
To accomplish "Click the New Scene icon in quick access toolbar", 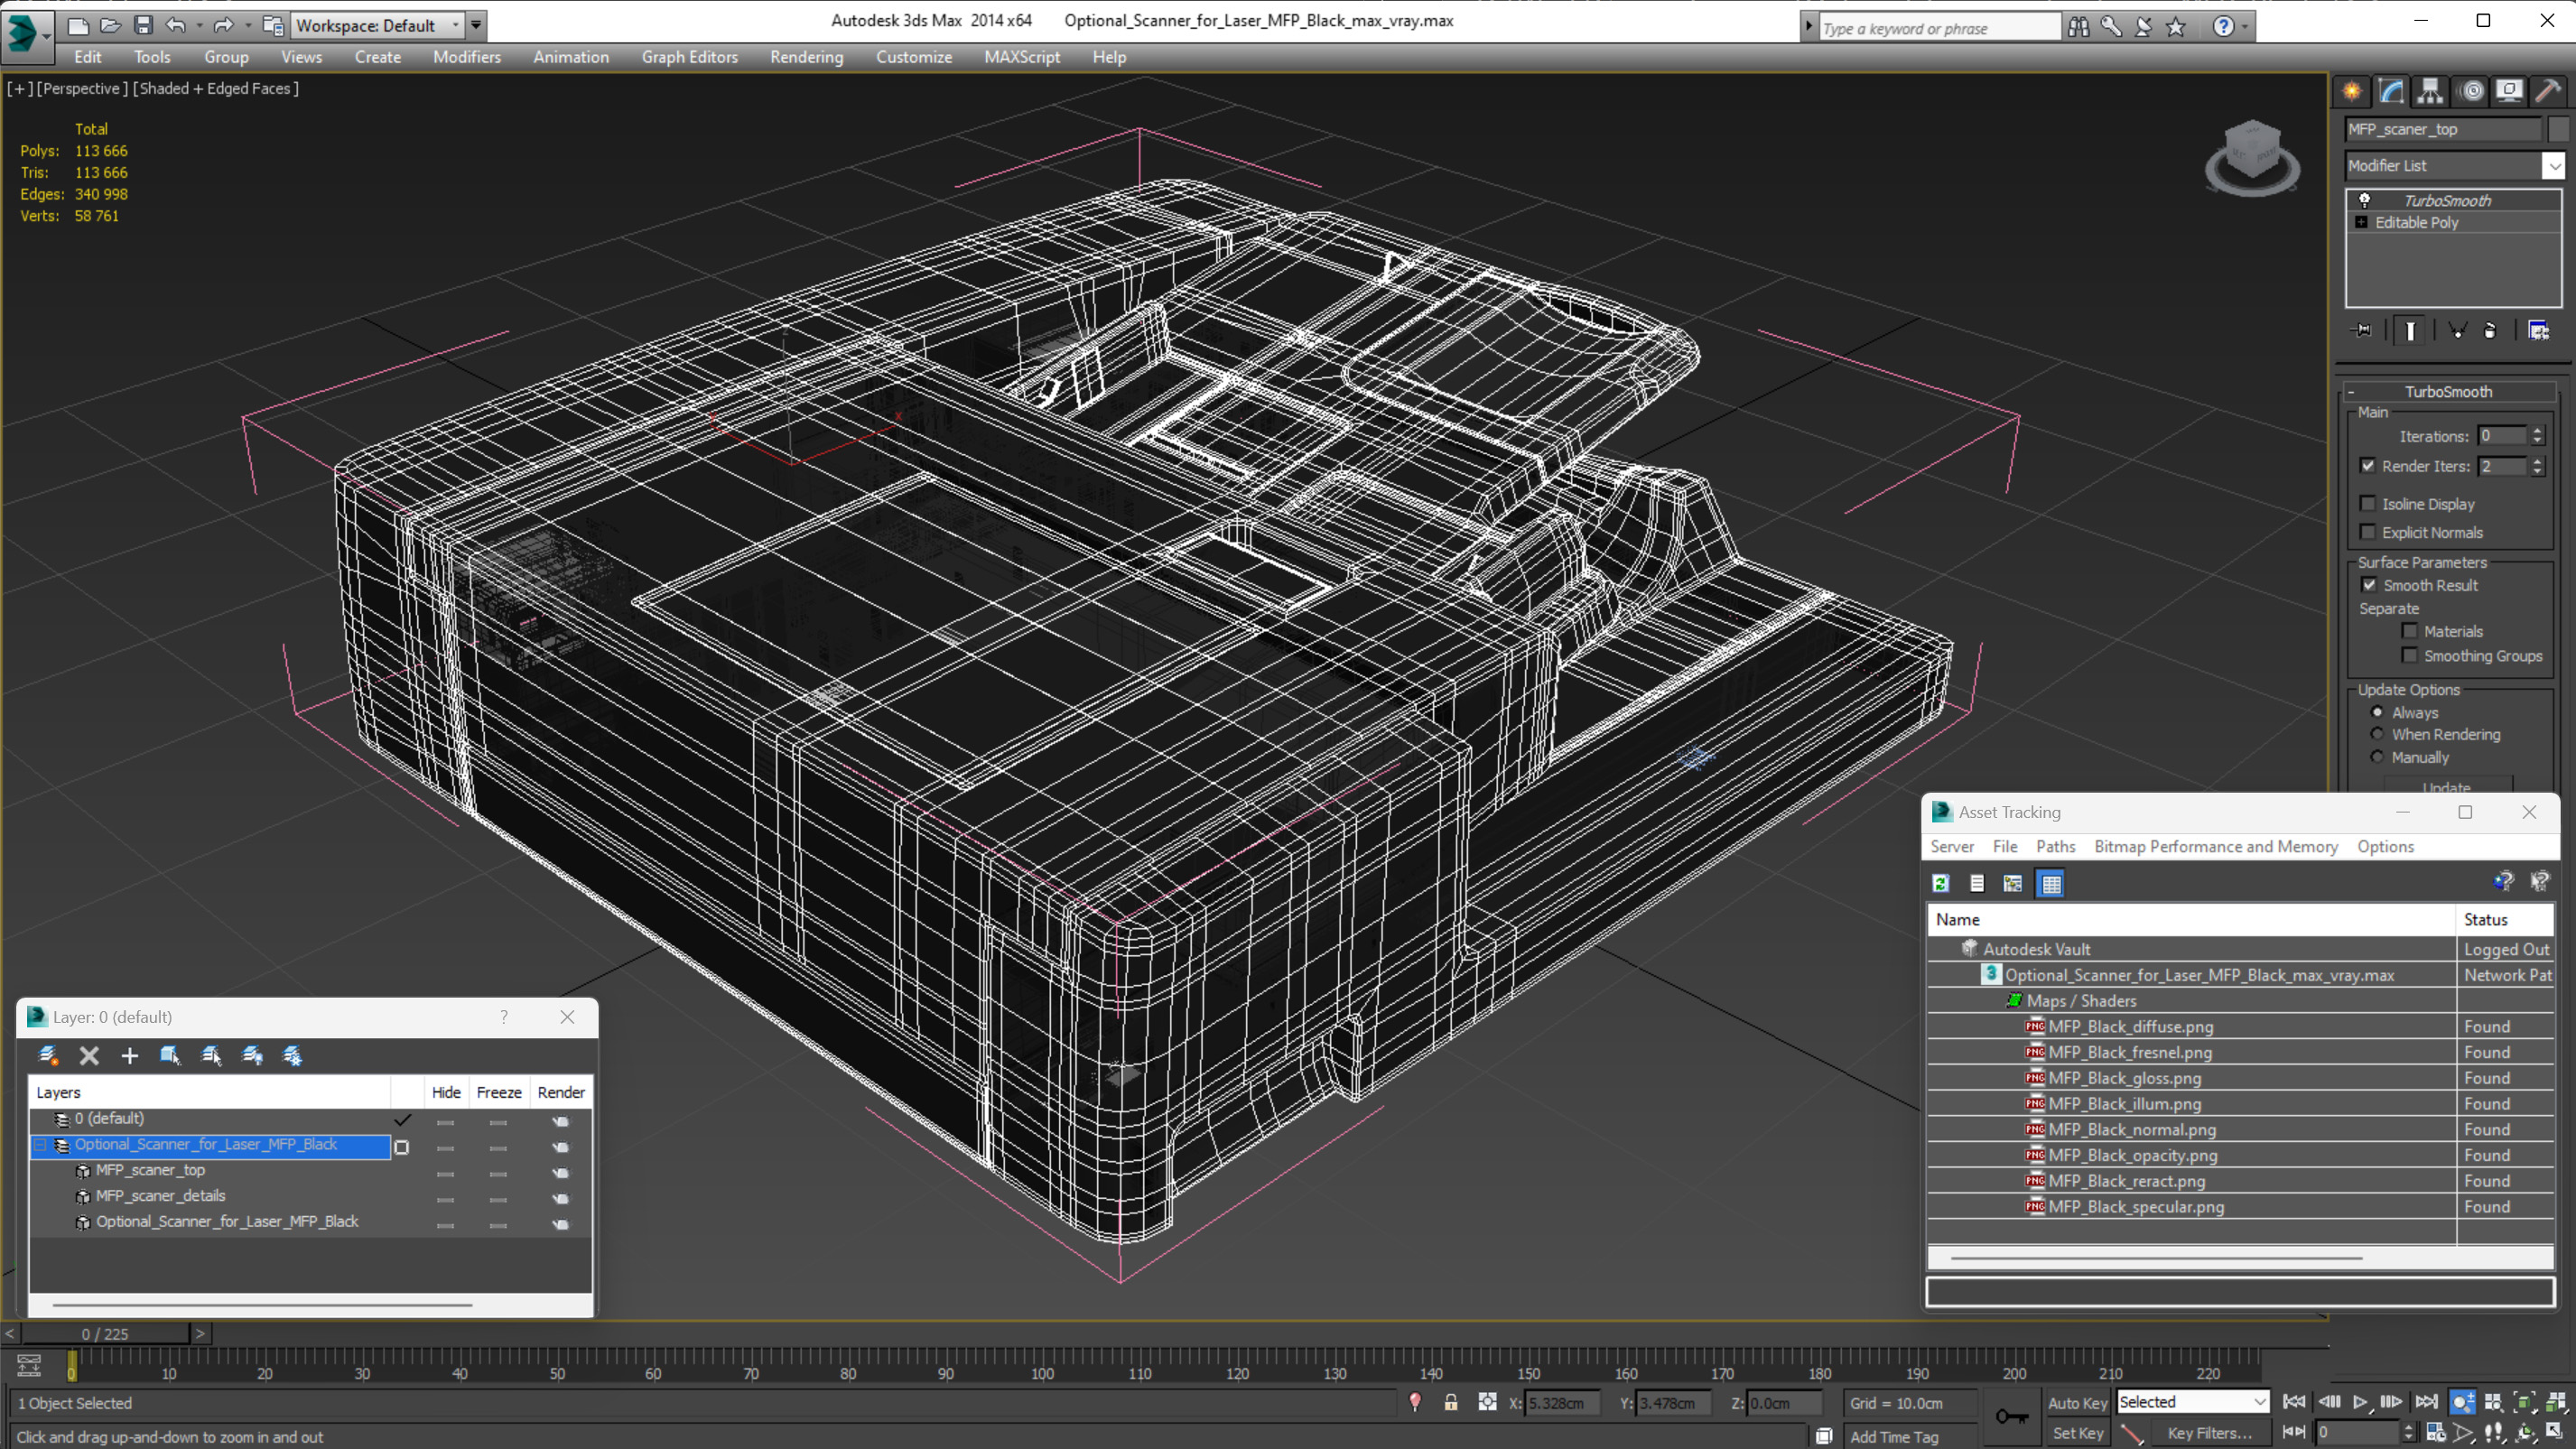I will coord(78,25).
